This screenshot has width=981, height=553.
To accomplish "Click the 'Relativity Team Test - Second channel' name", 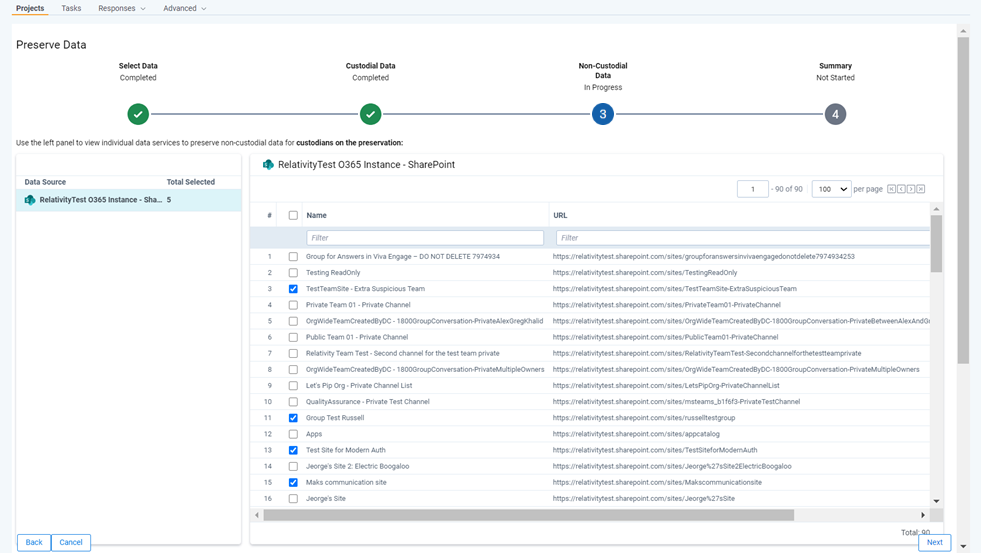I will [x=402, y=353].
